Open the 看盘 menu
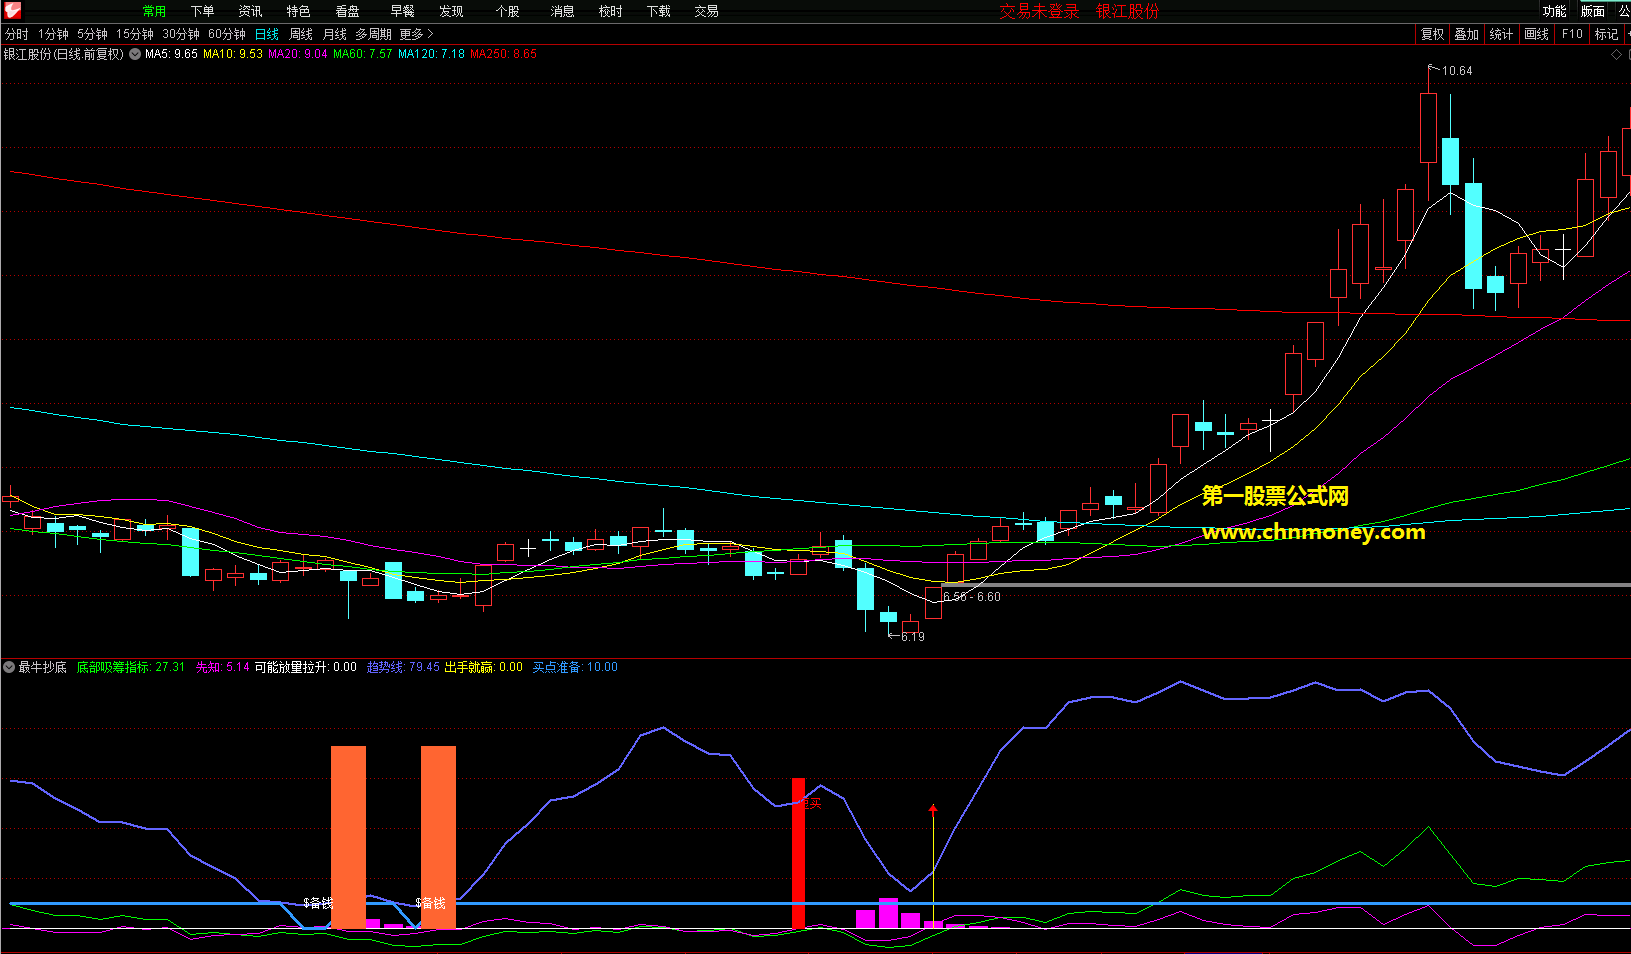Viewport: 1631px width, 954px height. [347, 11]
